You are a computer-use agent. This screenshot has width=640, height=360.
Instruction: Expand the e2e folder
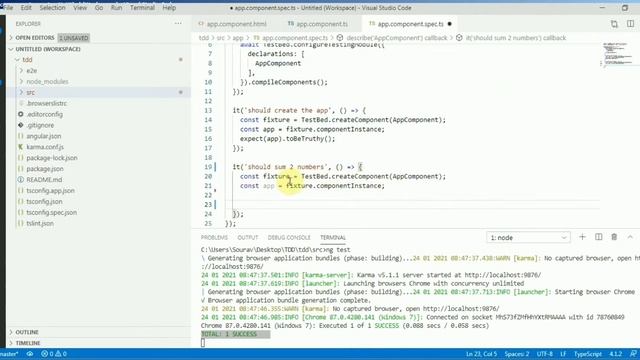pyautogui.click(x=31, y=71)
